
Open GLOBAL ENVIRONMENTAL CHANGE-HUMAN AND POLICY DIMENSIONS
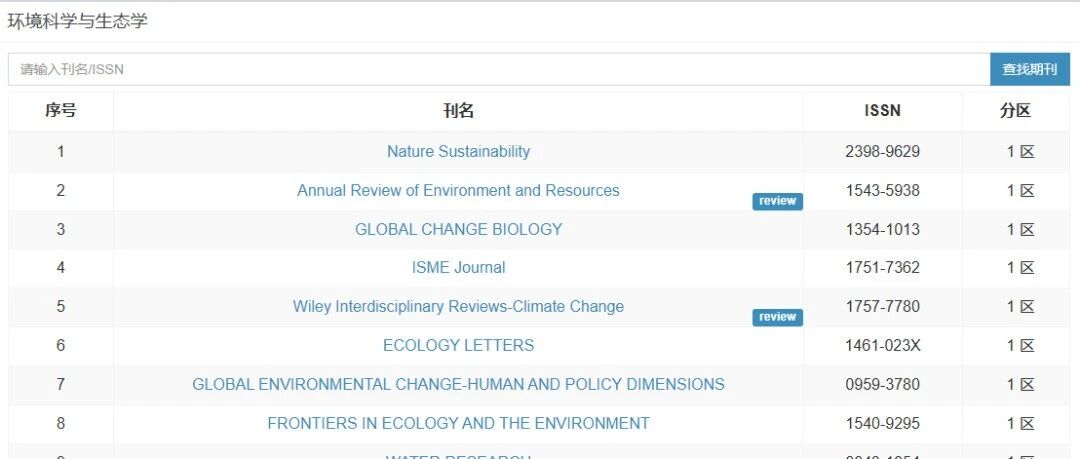[458, 385]
